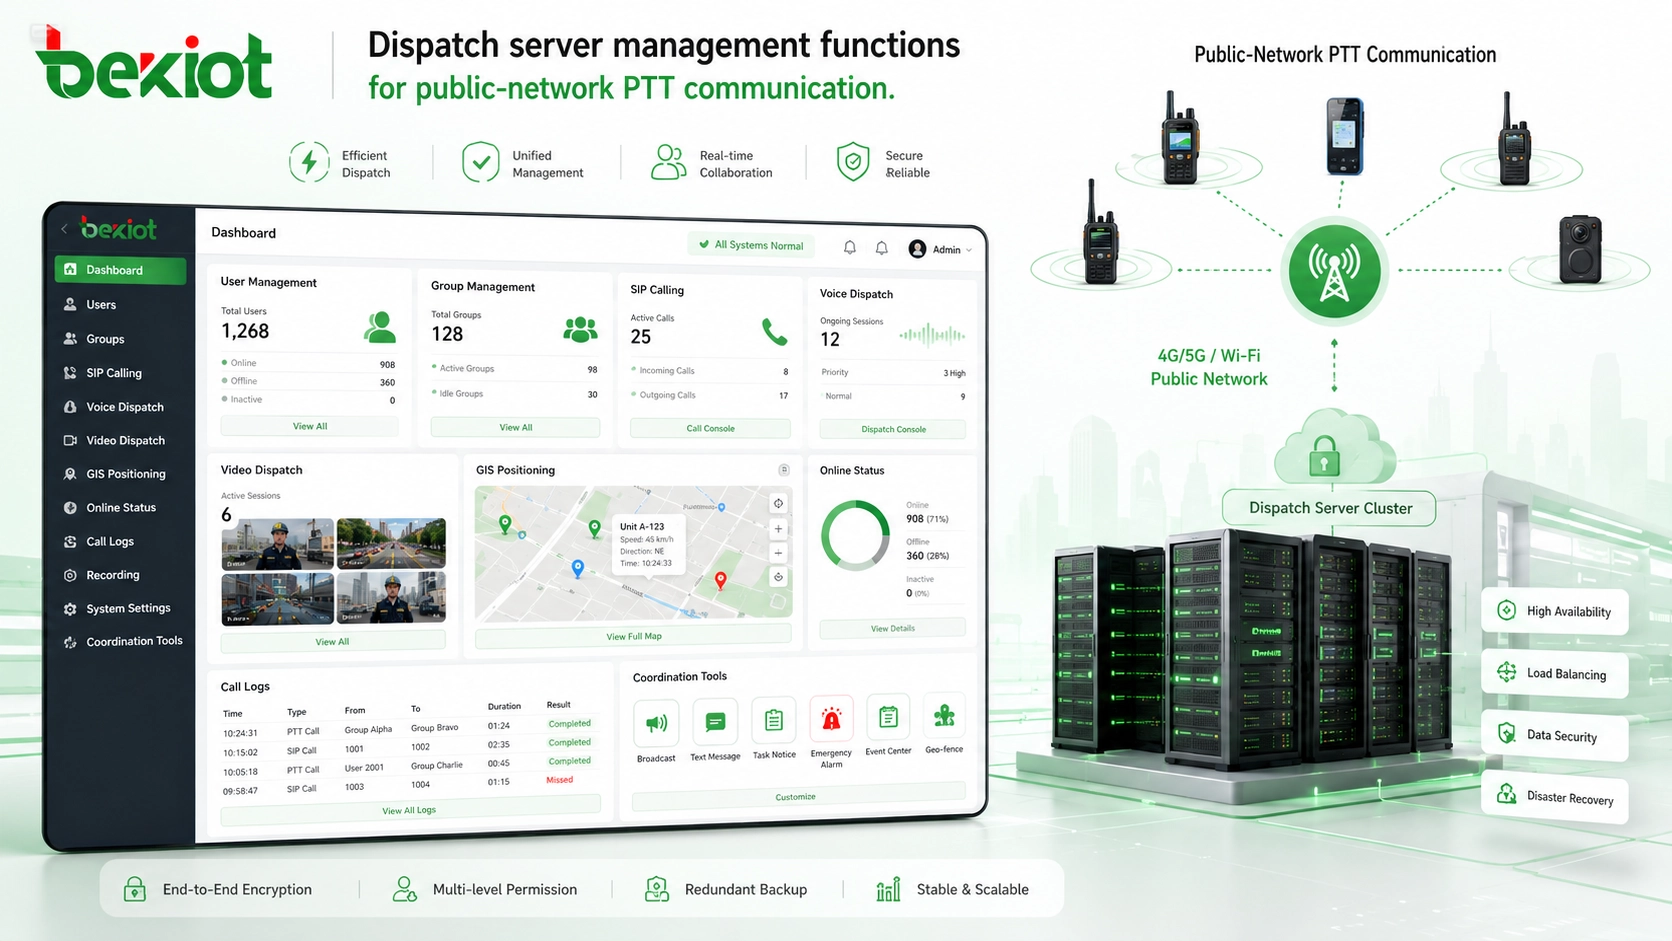Open Voice Dispatch sidebar item
This screenshot has height=941, width=1672.
(124, 407)
